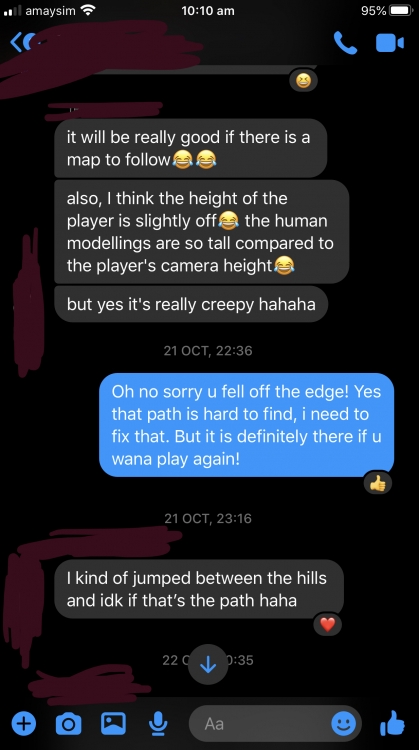
Task: Select the player height message bubble
Action: 201,232
